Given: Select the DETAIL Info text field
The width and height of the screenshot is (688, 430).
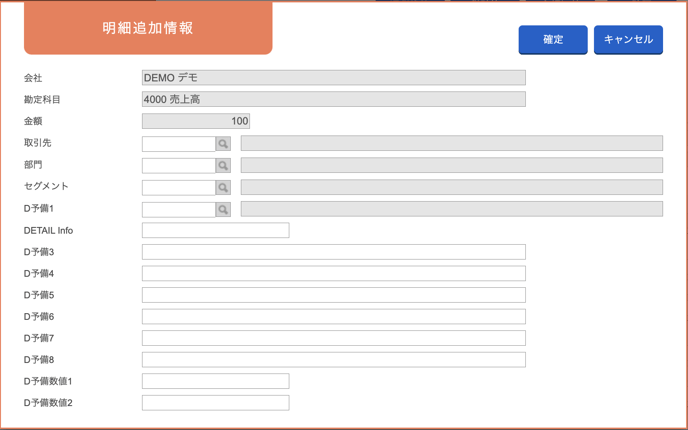Looking at the screenshot, I should click(215, 230).
